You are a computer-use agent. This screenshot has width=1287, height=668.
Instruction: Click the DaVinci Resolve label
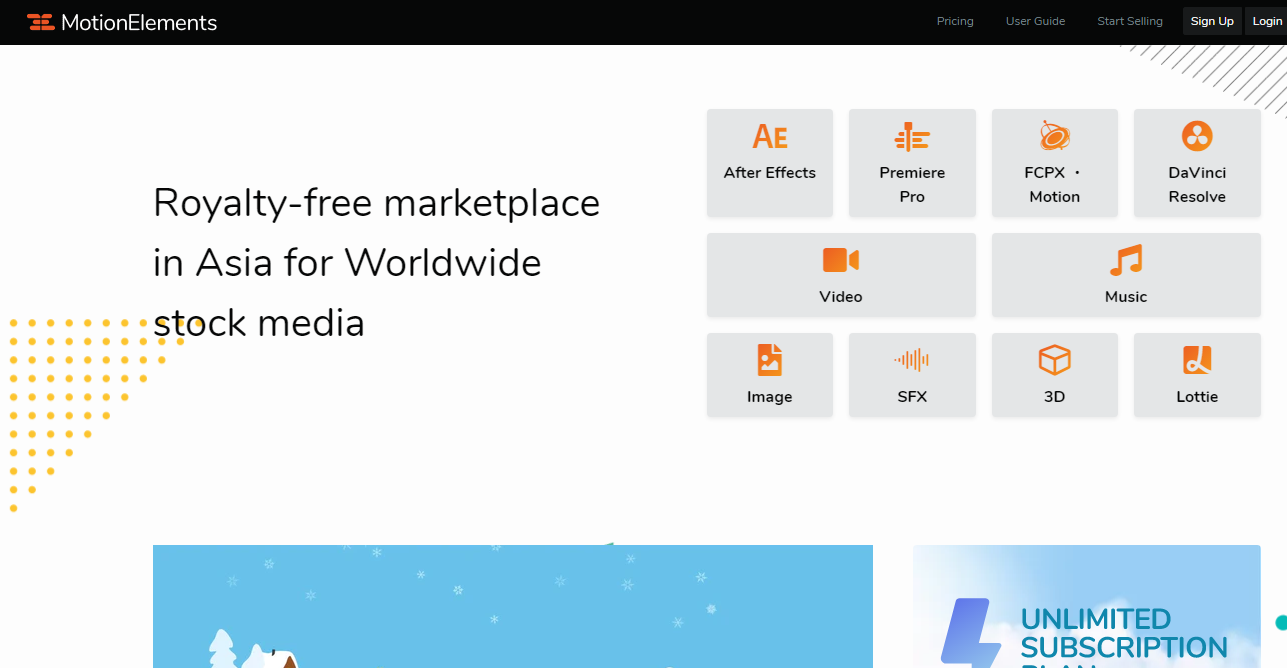1197,185
